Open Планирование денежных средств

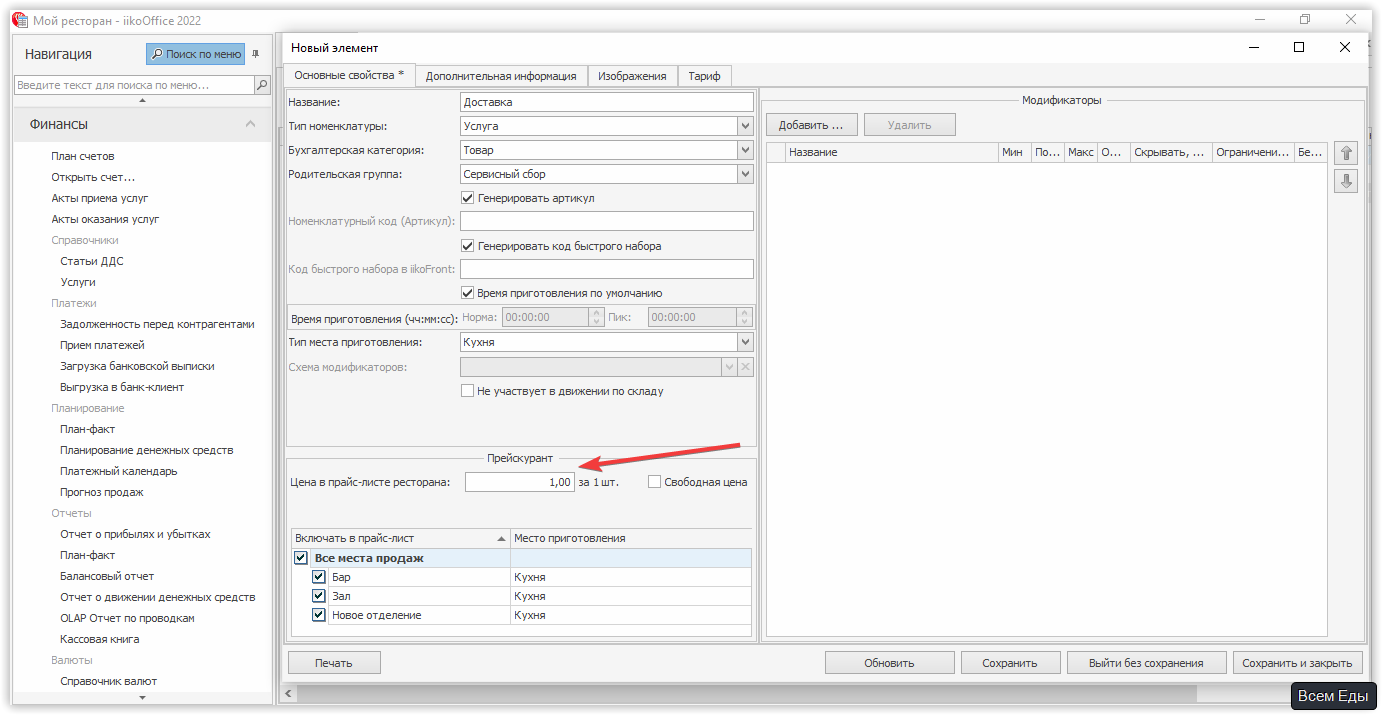146,450
